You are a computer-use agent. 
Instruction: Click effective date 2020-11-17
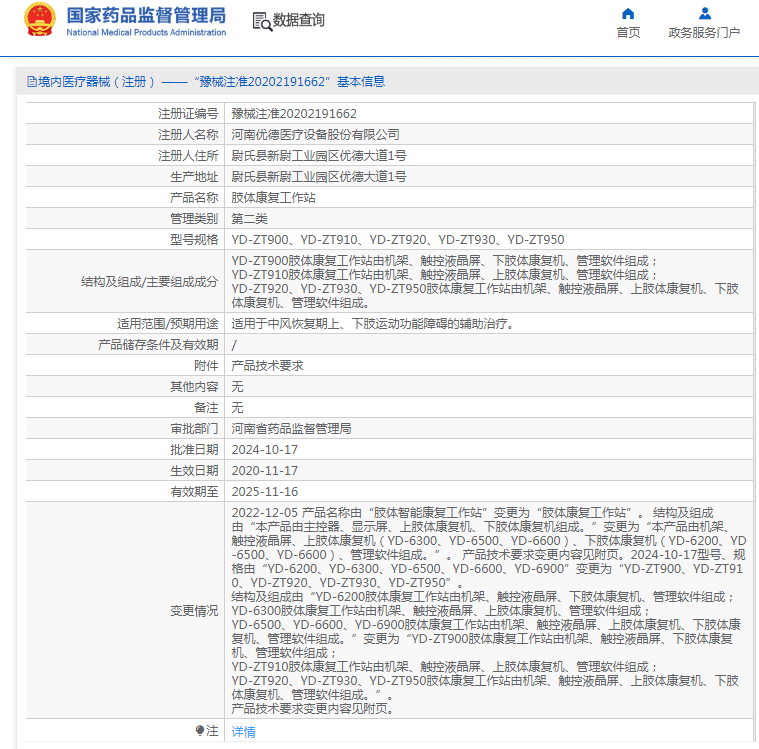(265, 471)
